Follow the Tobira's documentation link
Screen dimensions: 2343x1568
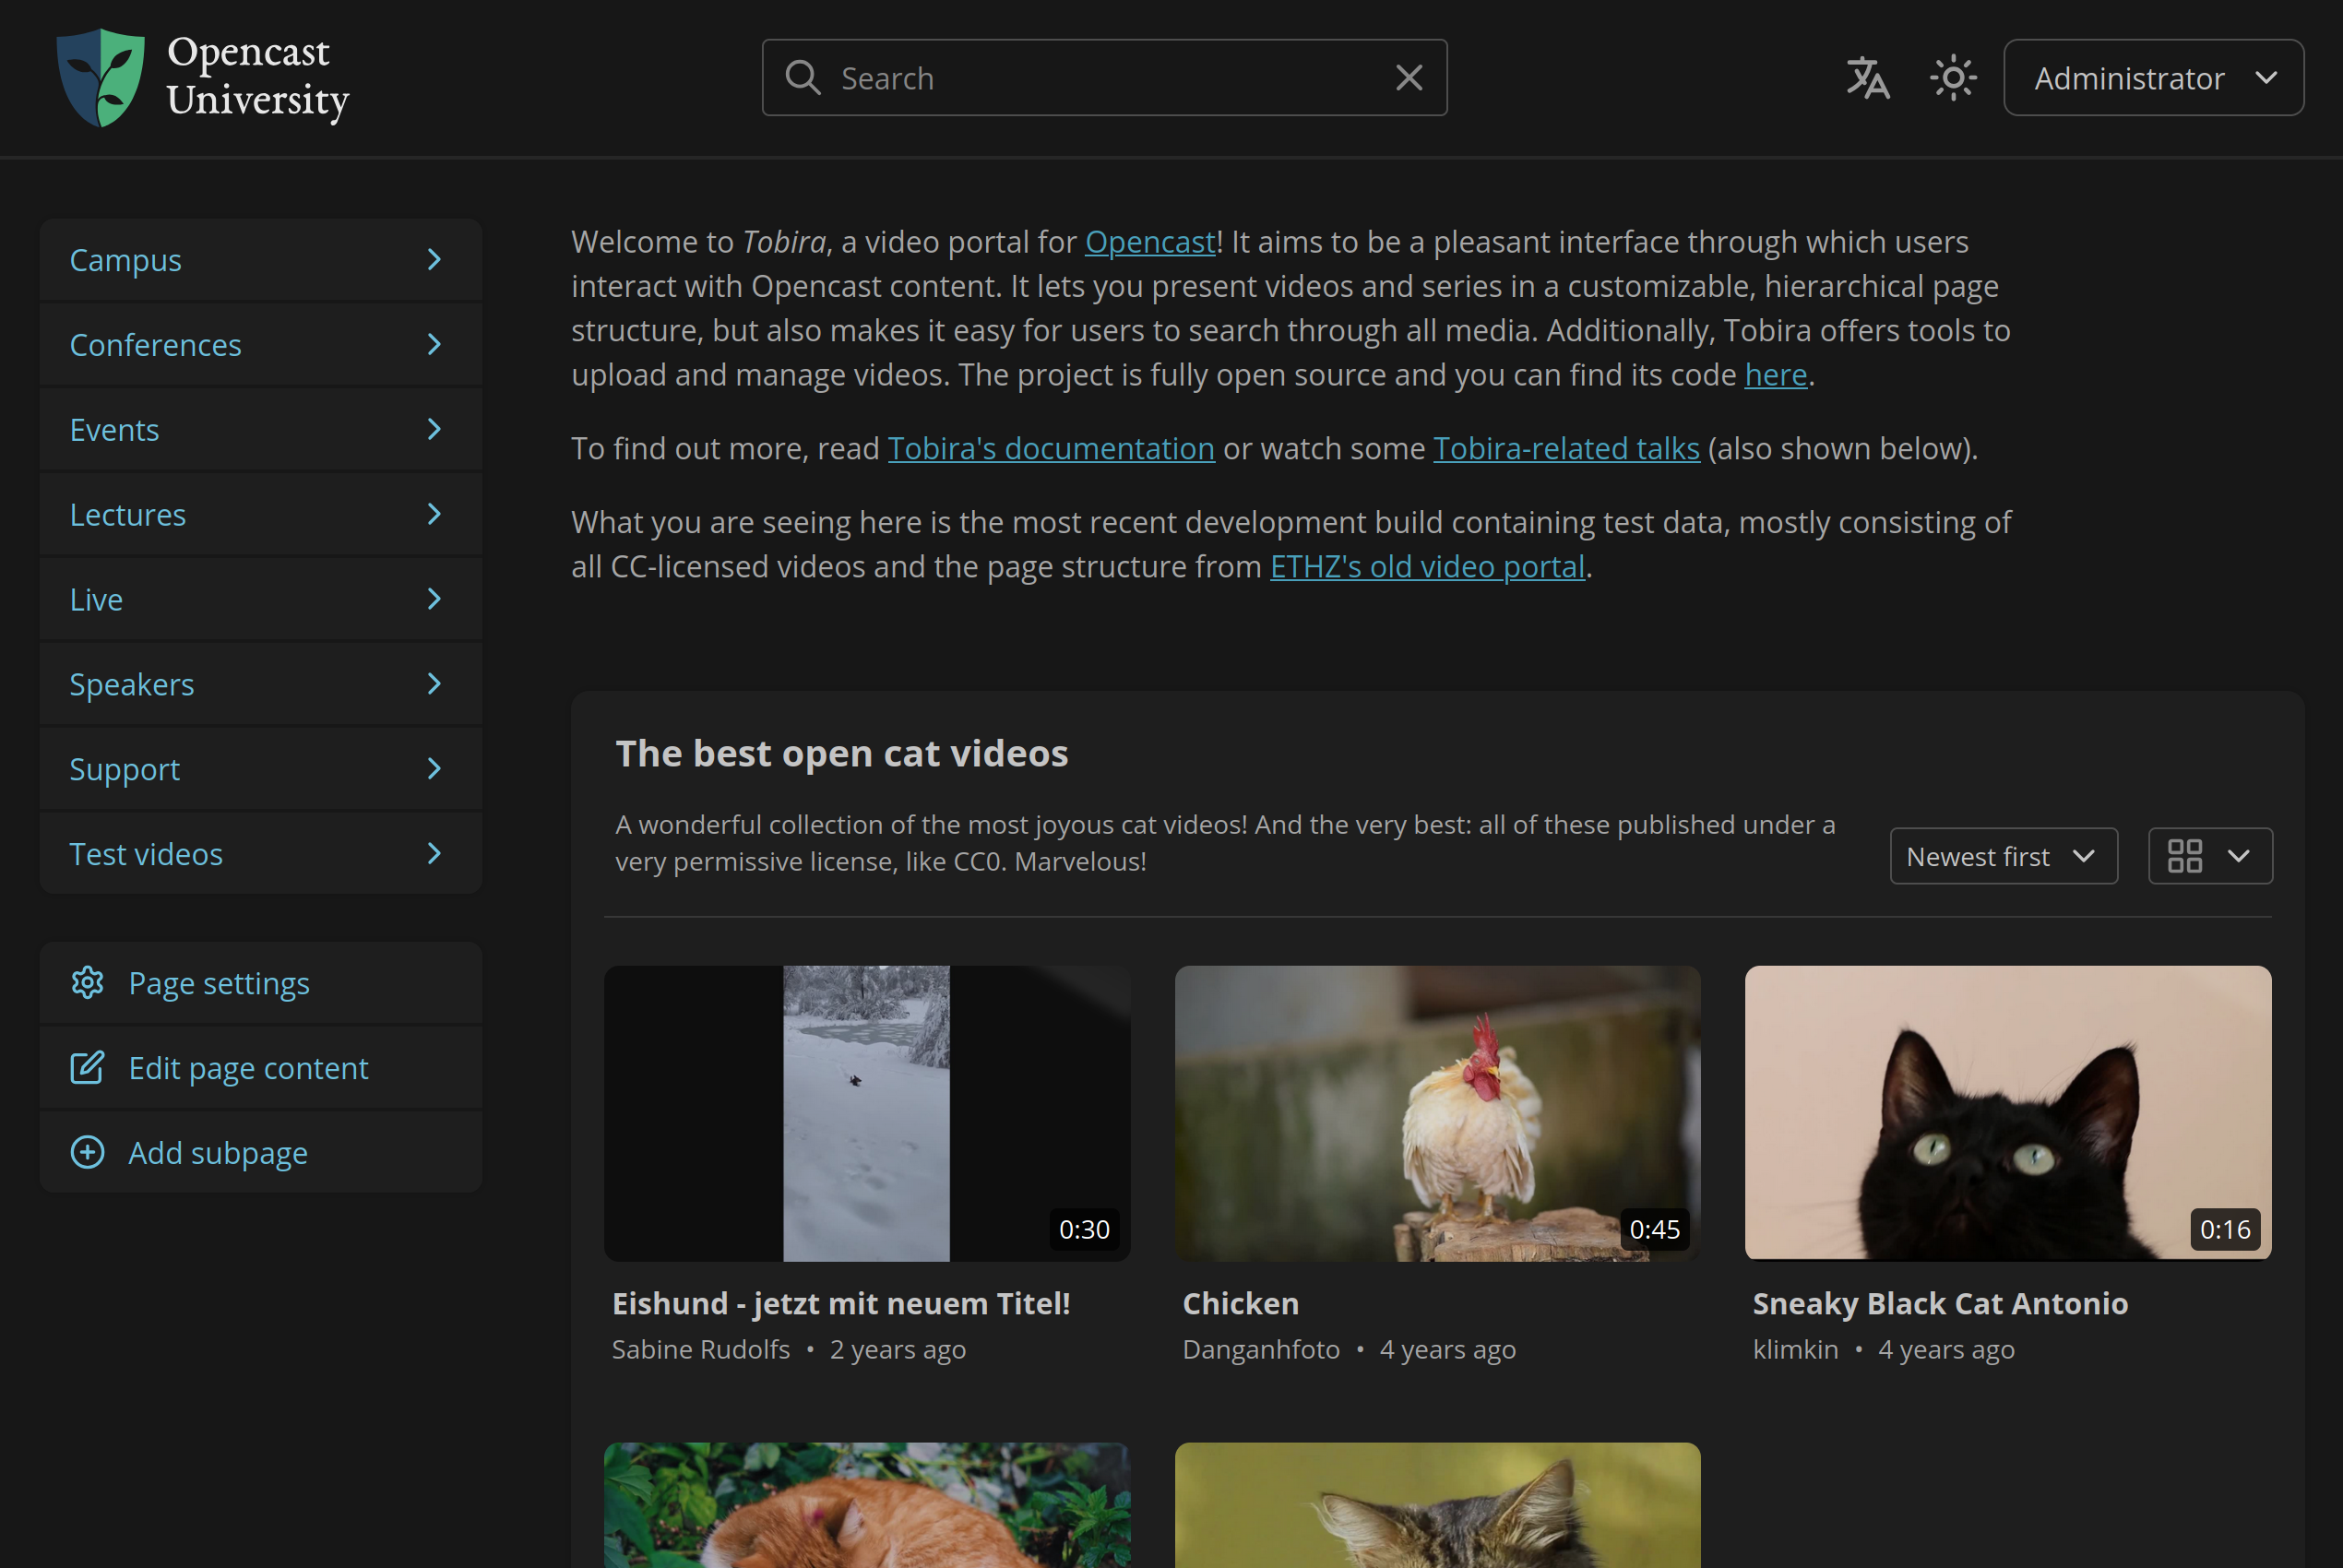point(1050,449)
